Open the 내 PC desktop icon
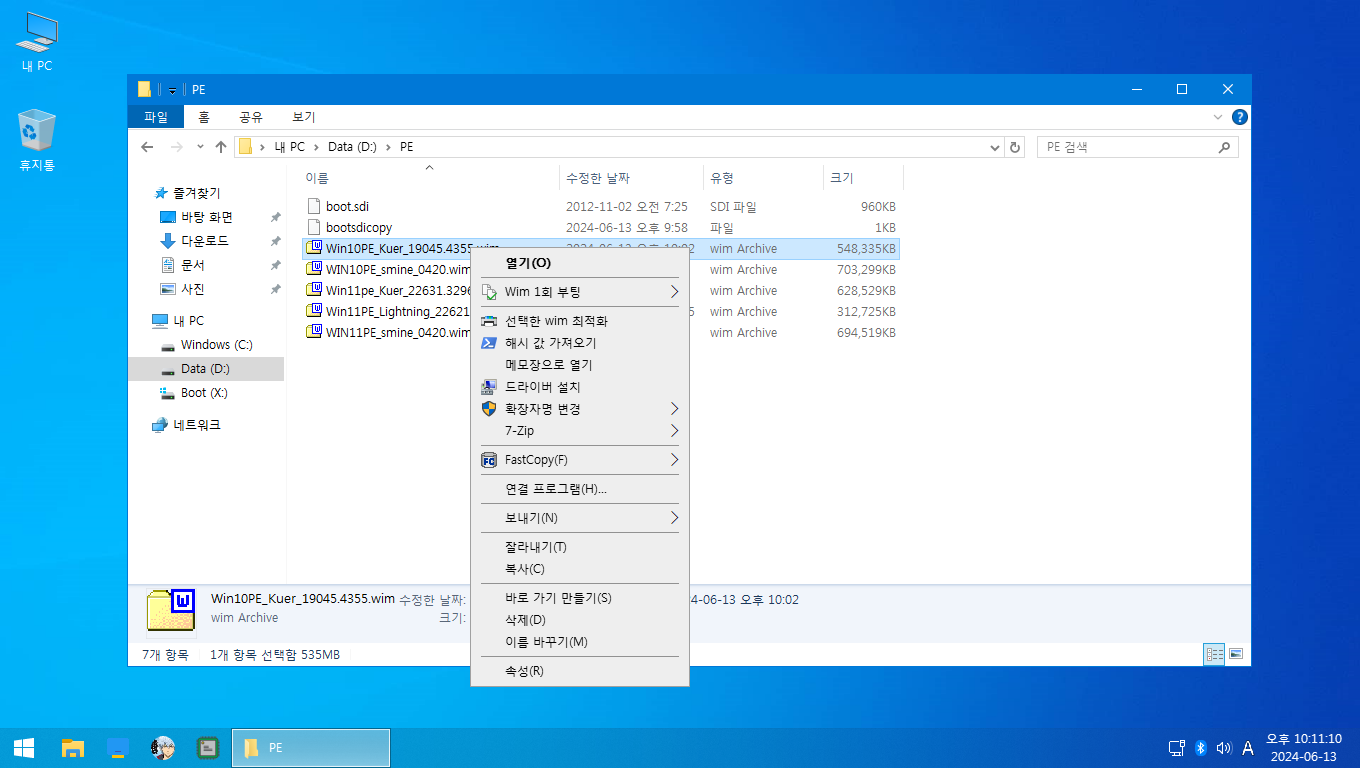 (x=36, y=42)
